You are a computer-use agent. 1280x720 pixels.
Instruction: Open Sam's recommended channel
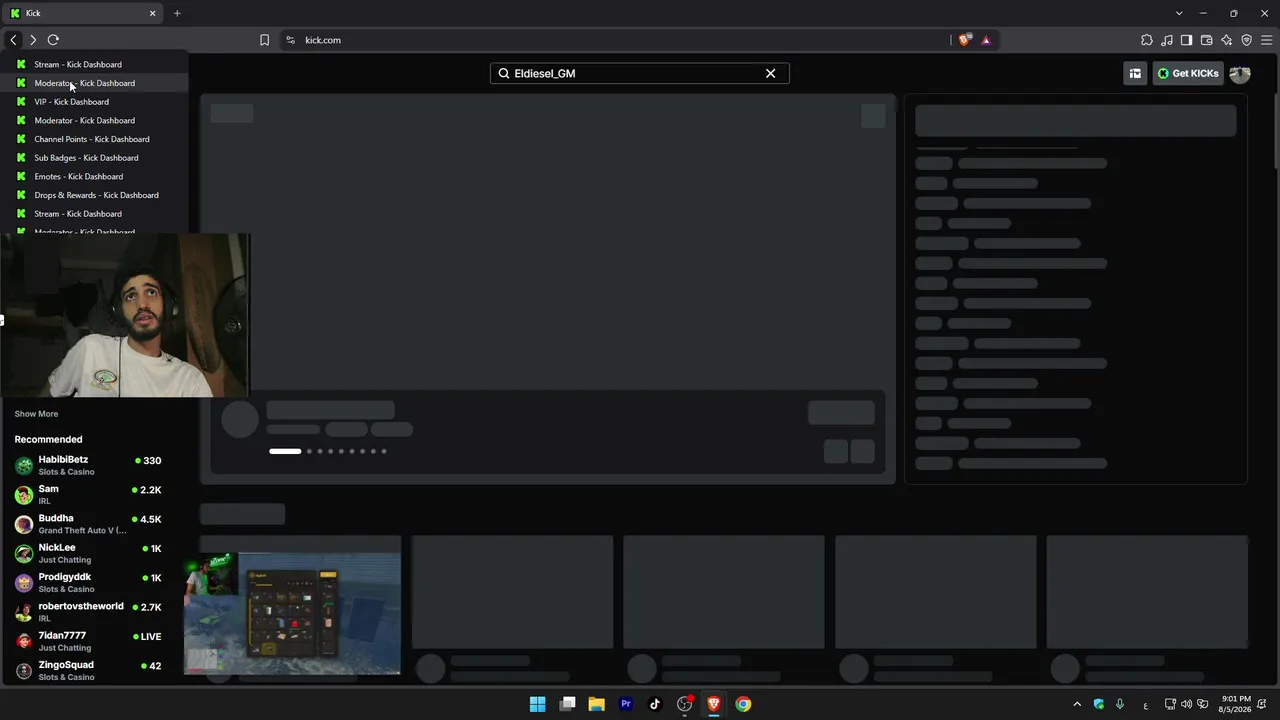88,495
